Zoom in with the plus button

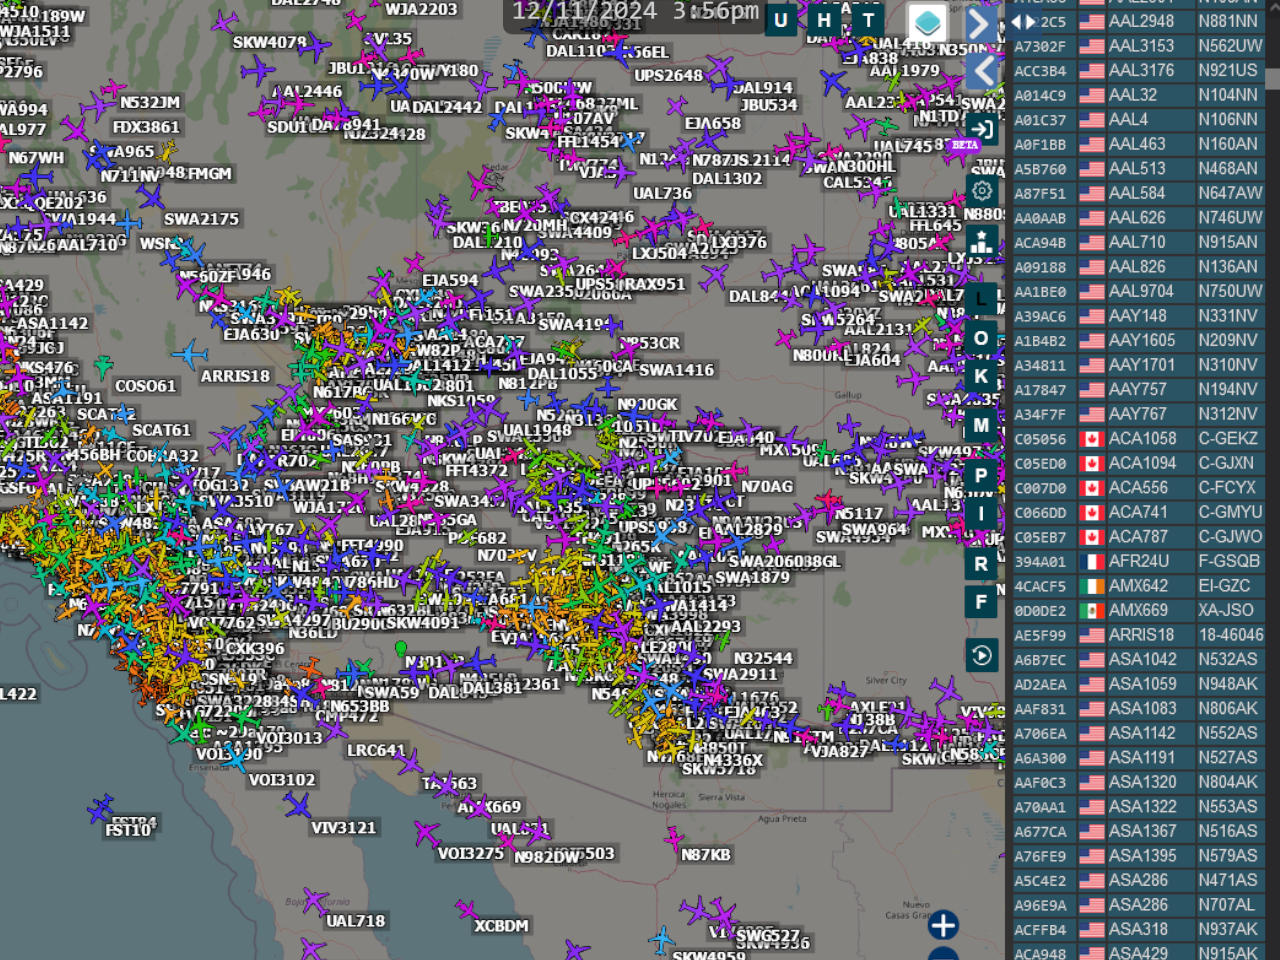coord(943,925)
